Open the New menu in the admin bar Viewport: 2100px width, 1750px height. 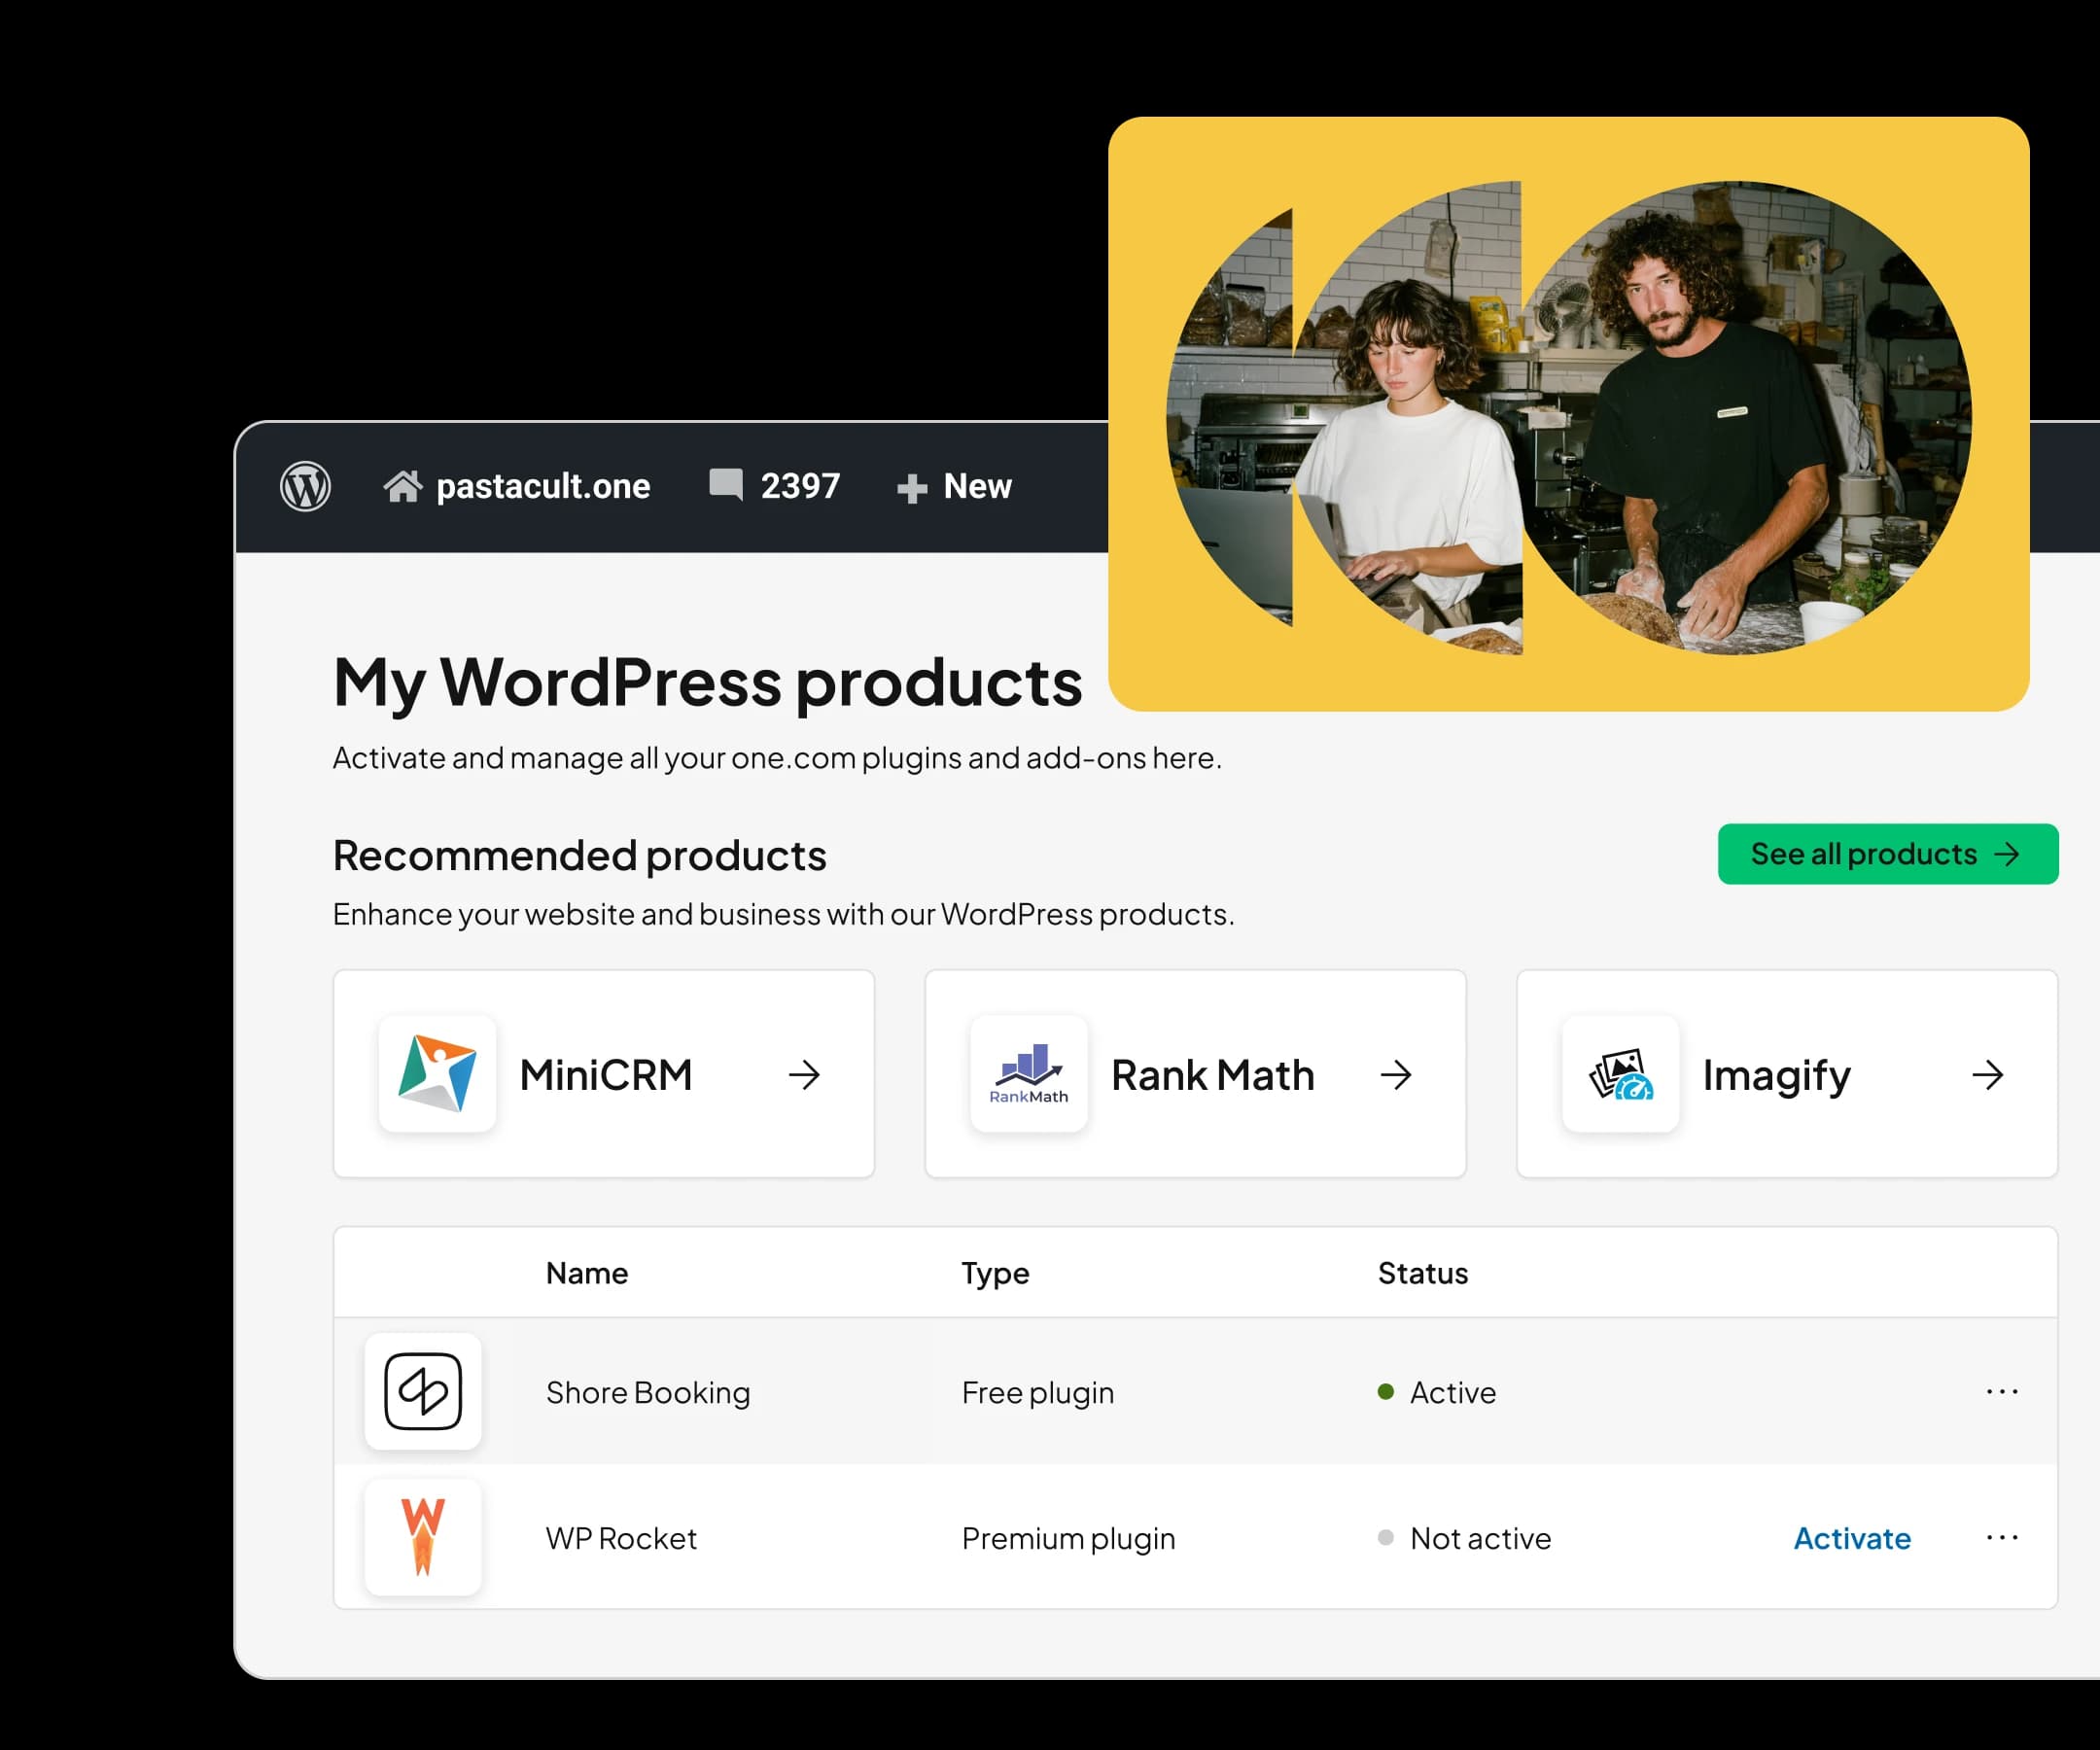tap(954, 485)
